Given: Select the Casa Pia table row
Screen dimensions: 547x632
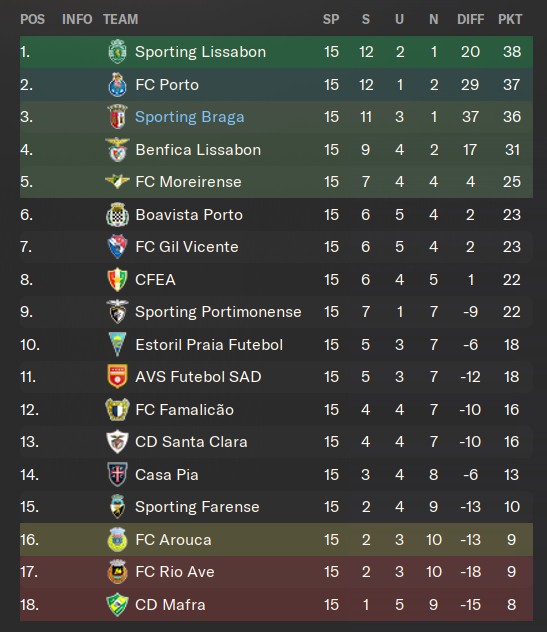Looking at the screenshot, I should coord(277,474).
